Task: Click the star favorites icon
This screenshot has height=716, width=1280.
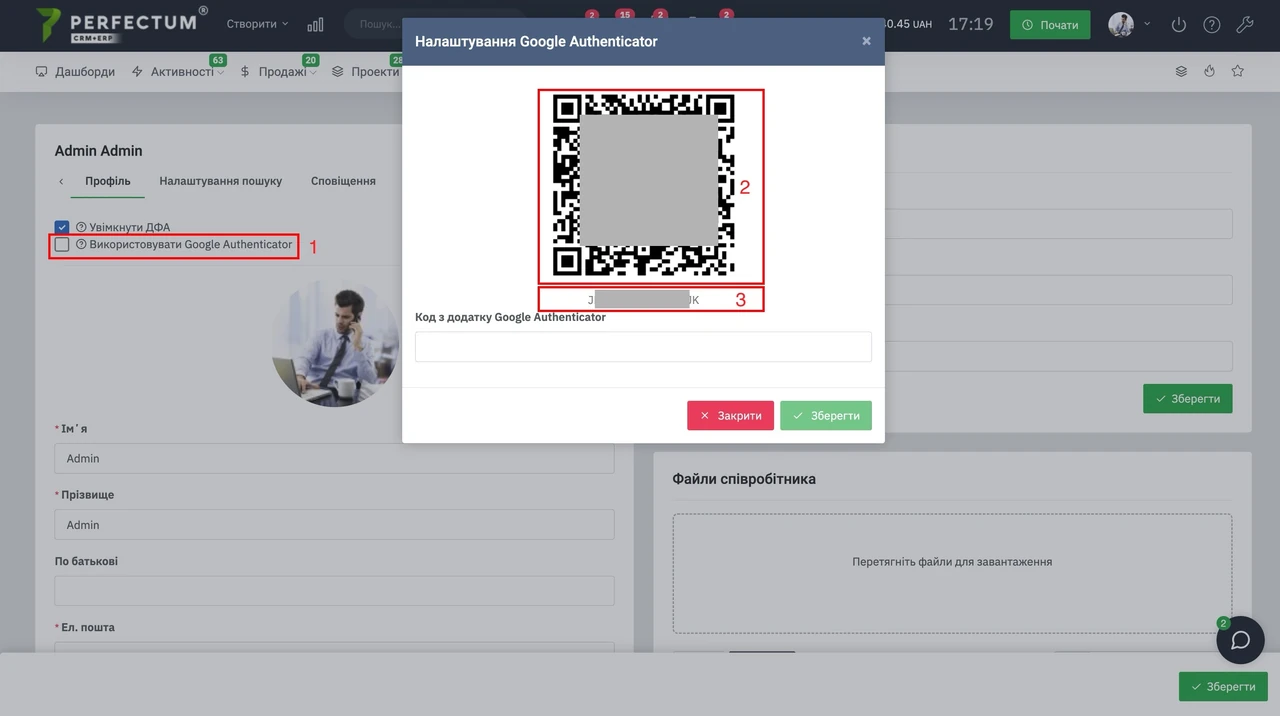Action: (1238, 71)
